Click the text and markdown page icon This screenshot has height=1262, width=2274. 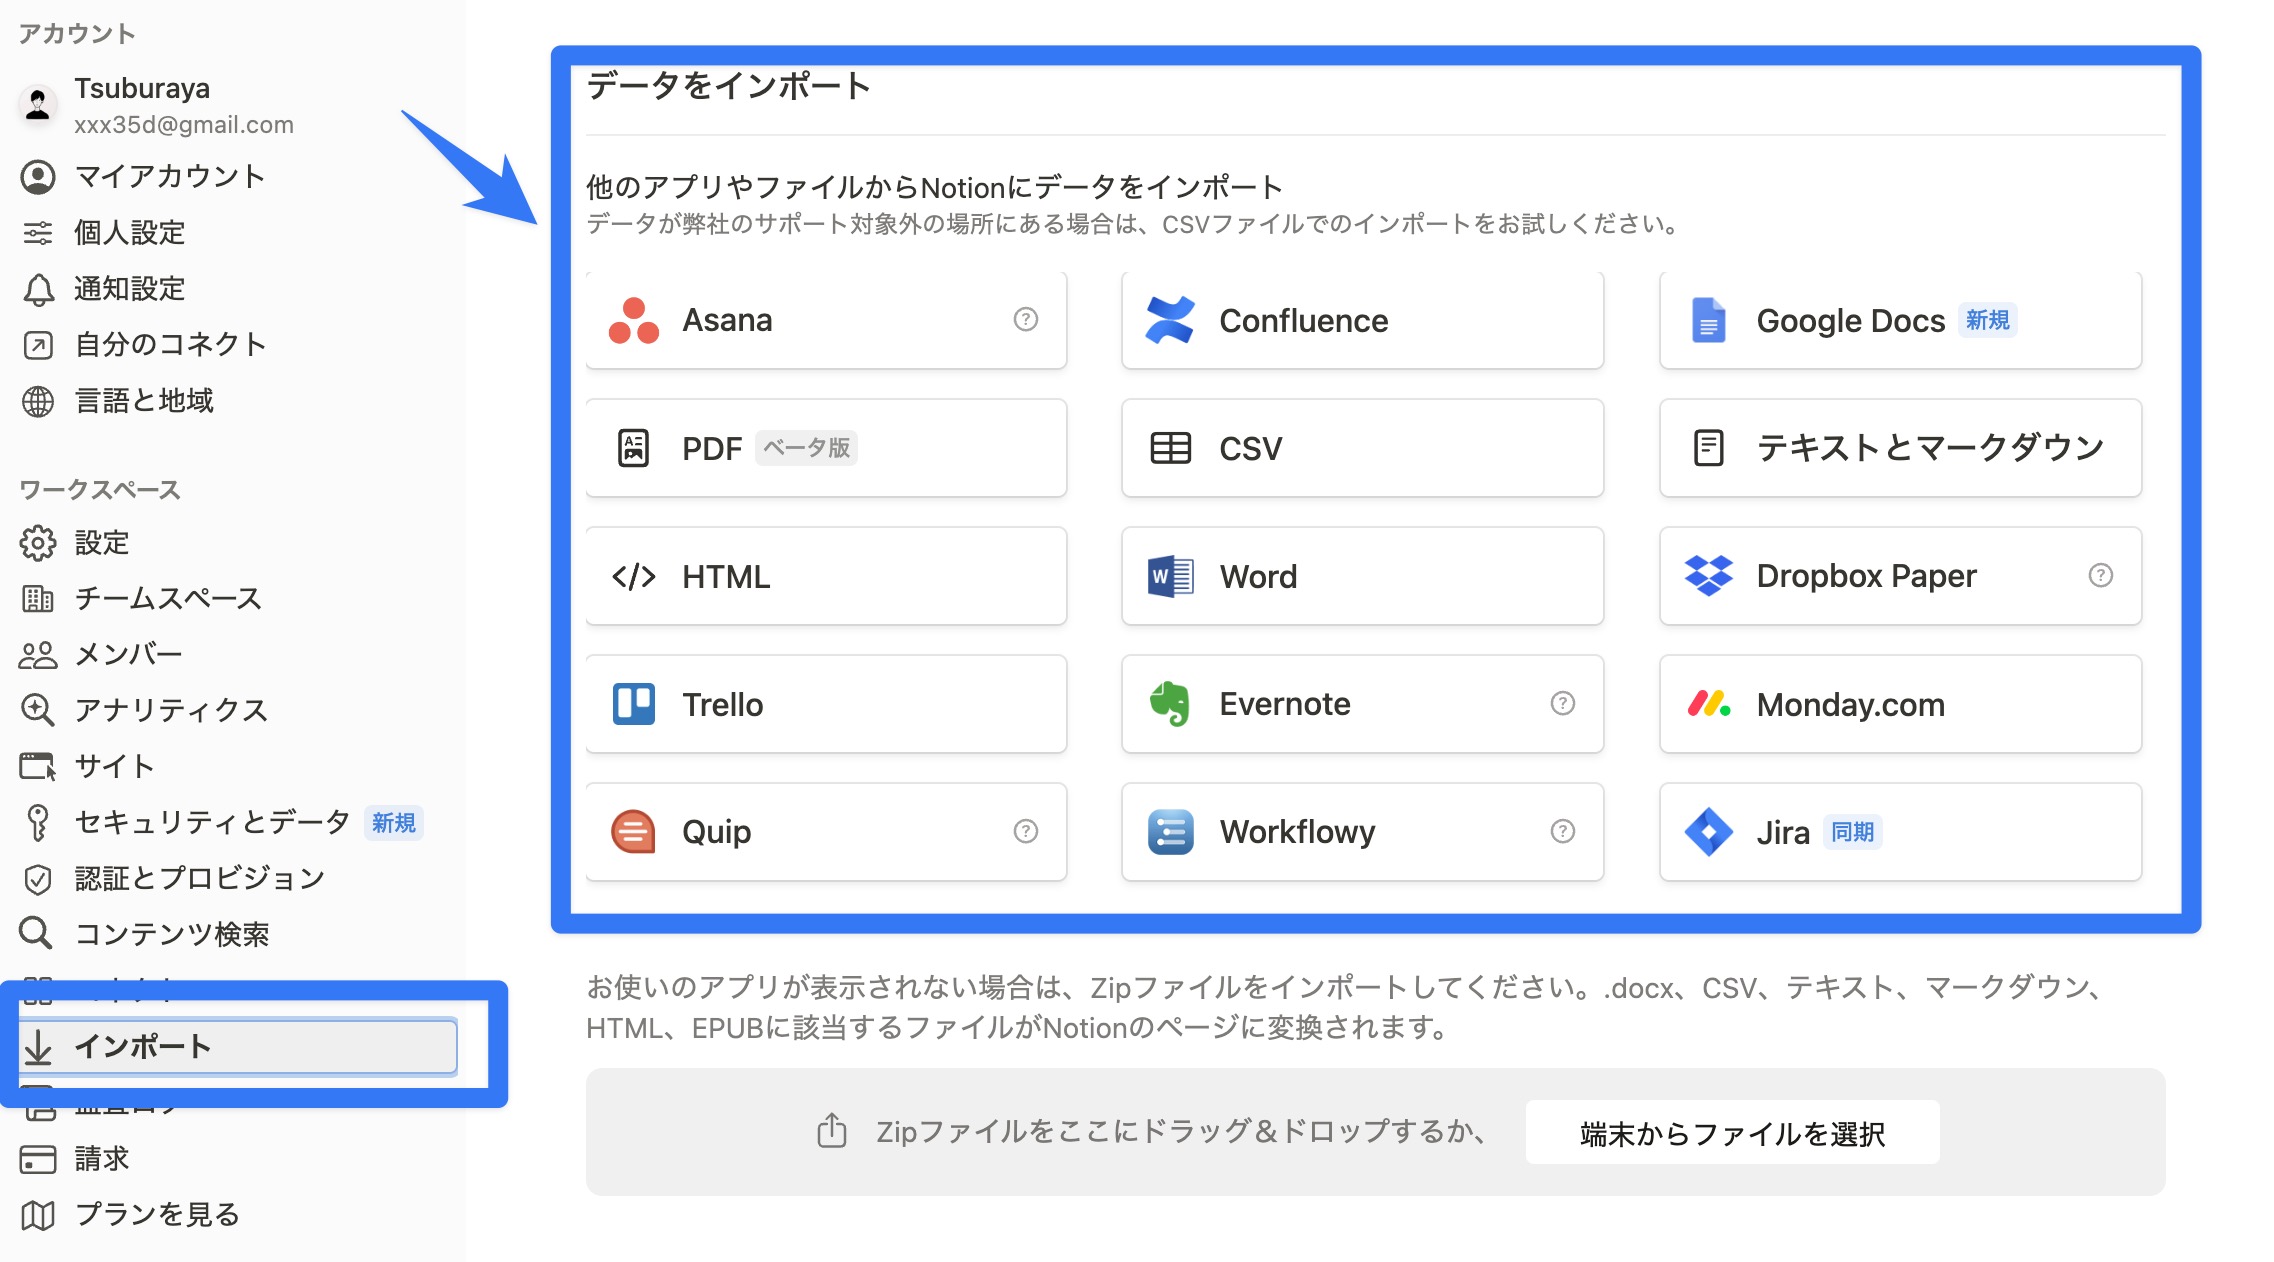1708,448
